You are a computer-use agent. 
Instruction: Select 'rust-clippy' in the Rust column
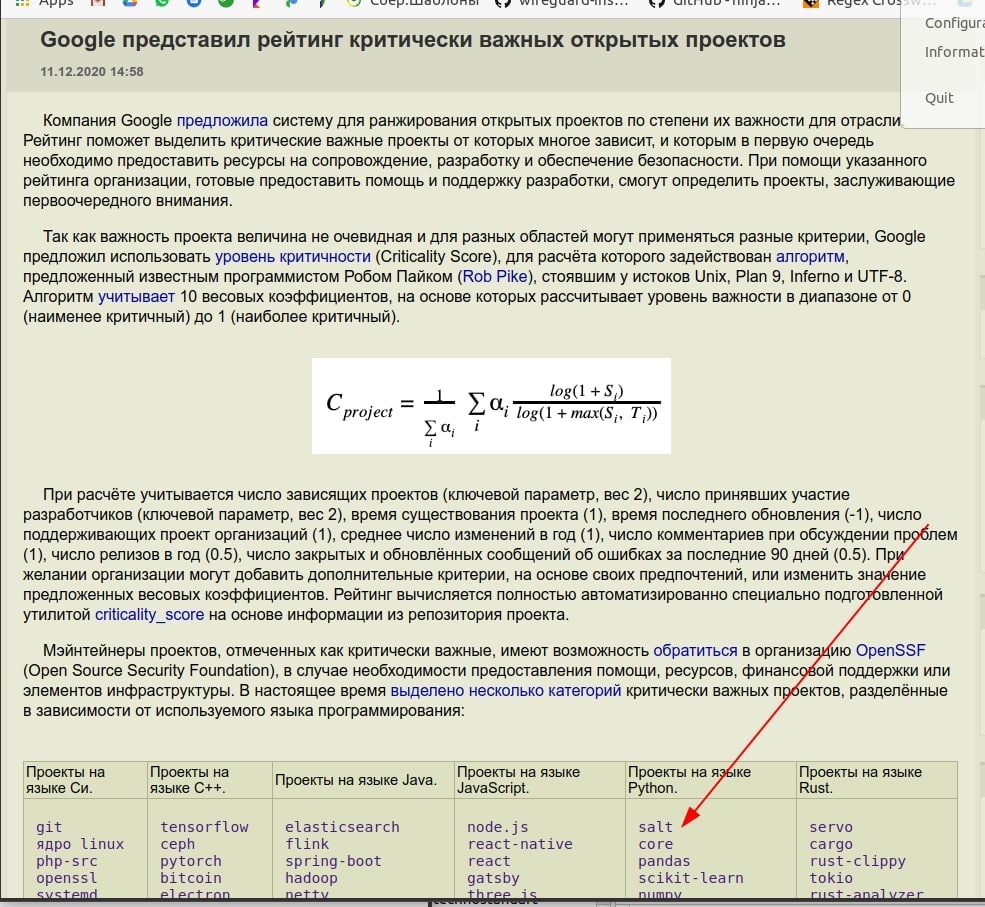tap(857, 861)
